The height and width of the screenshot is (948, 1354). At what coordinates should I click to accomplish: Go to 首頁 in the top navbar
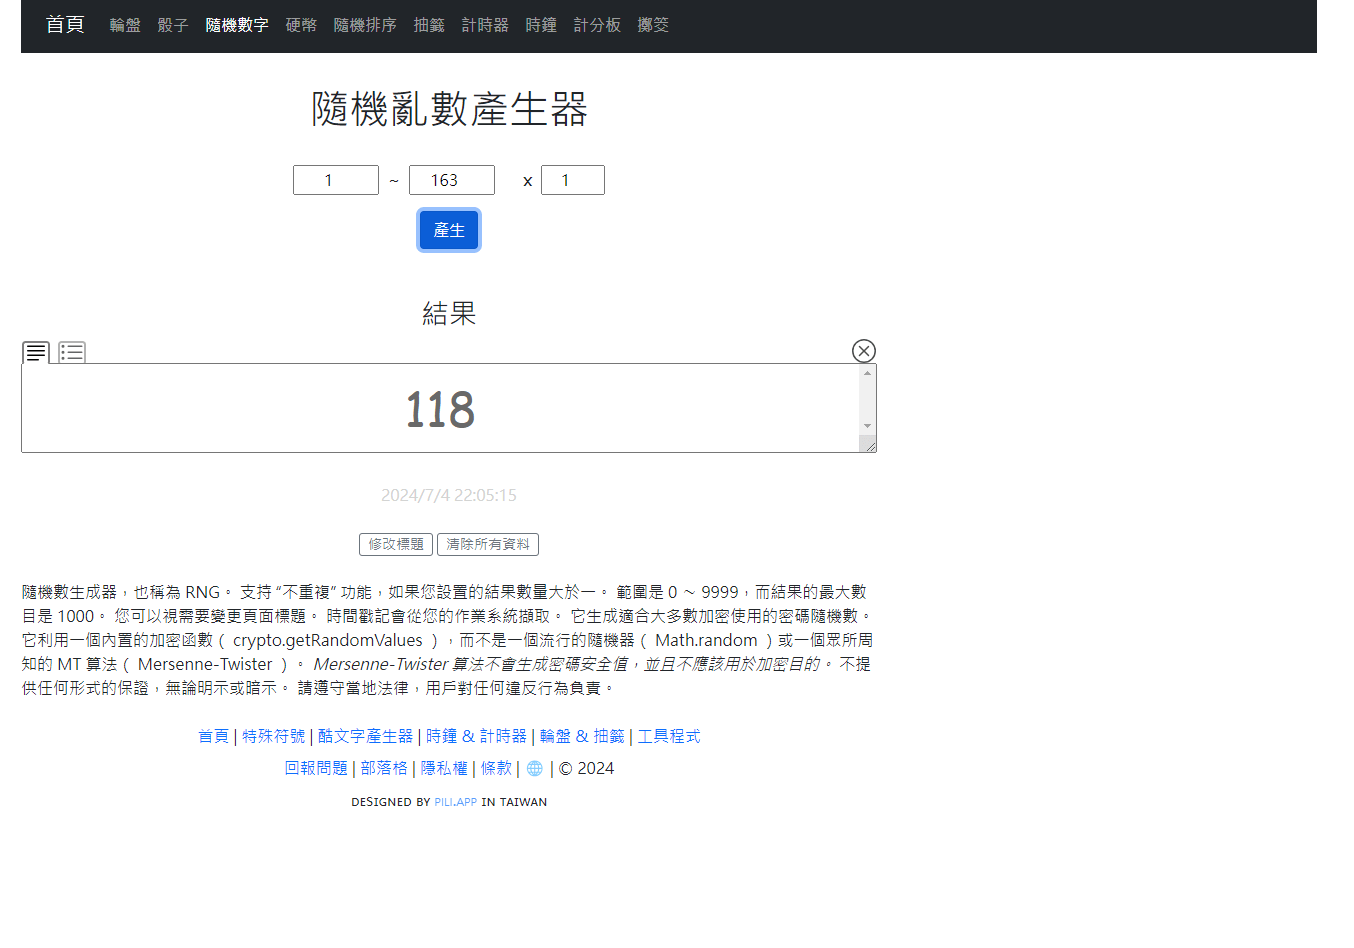coord(65,24)
